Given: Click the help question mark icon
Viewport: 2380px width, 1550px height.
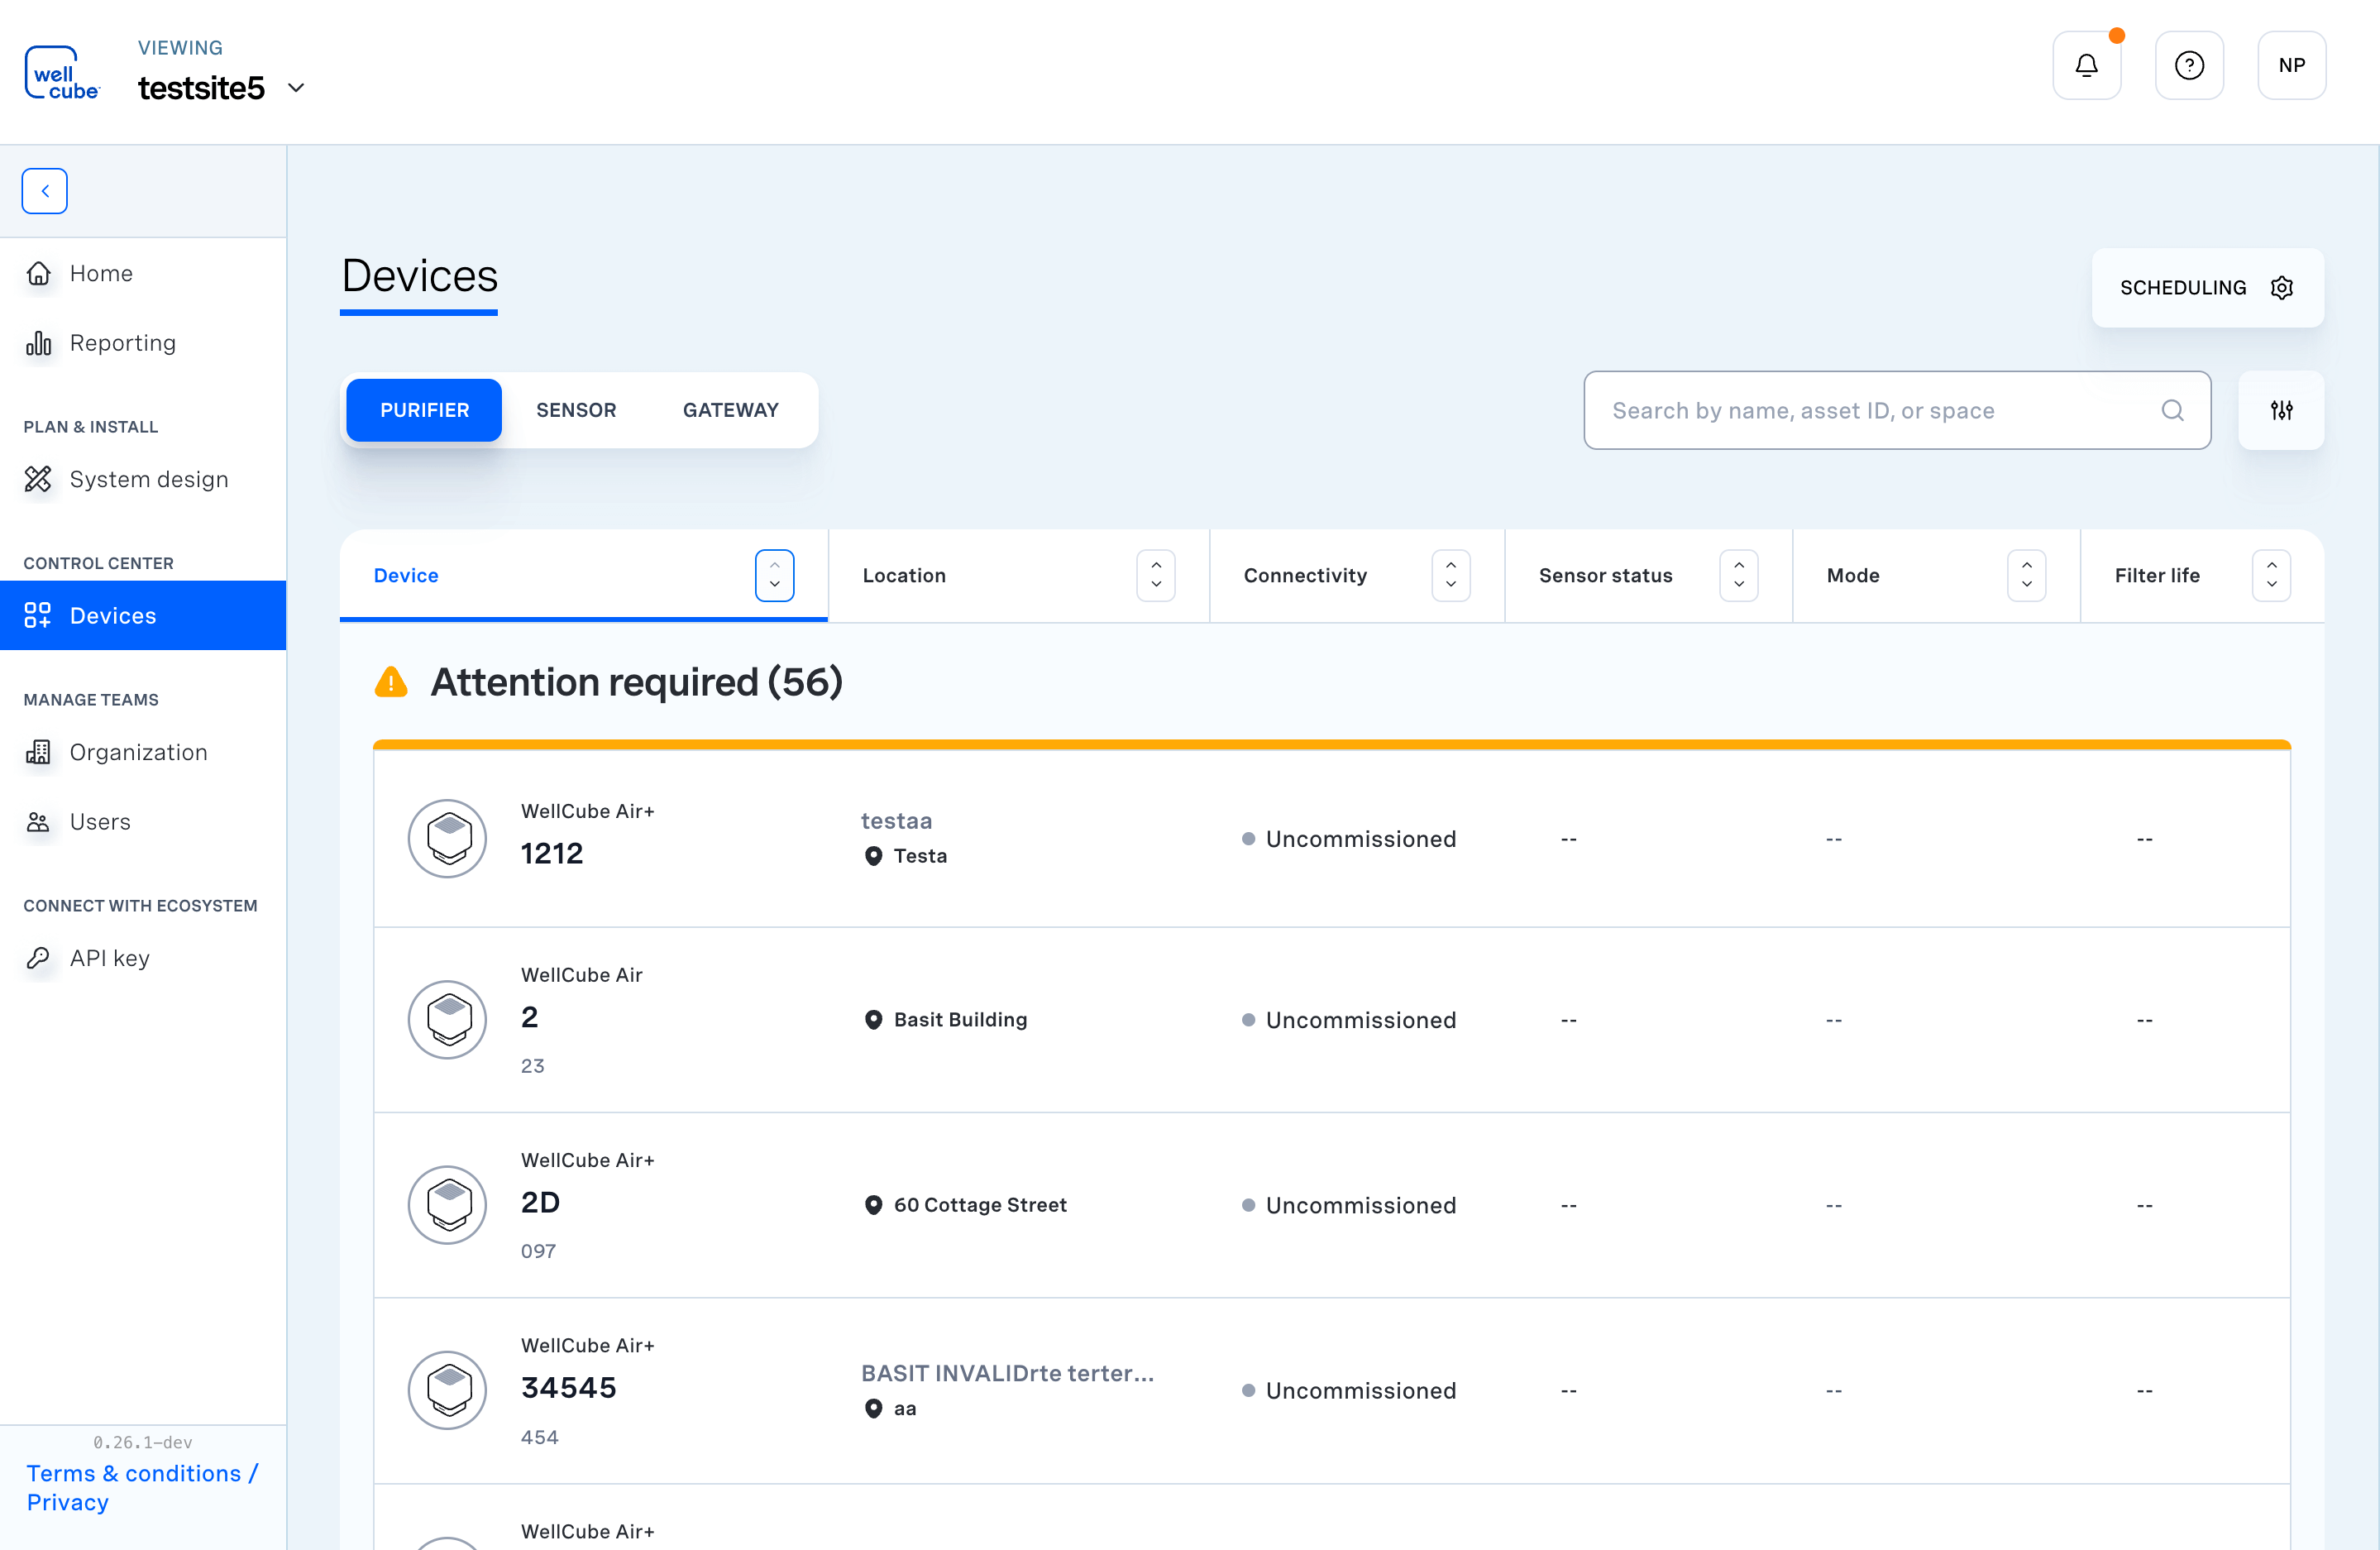Looking at the screenshot, I should coord(2190,65).
